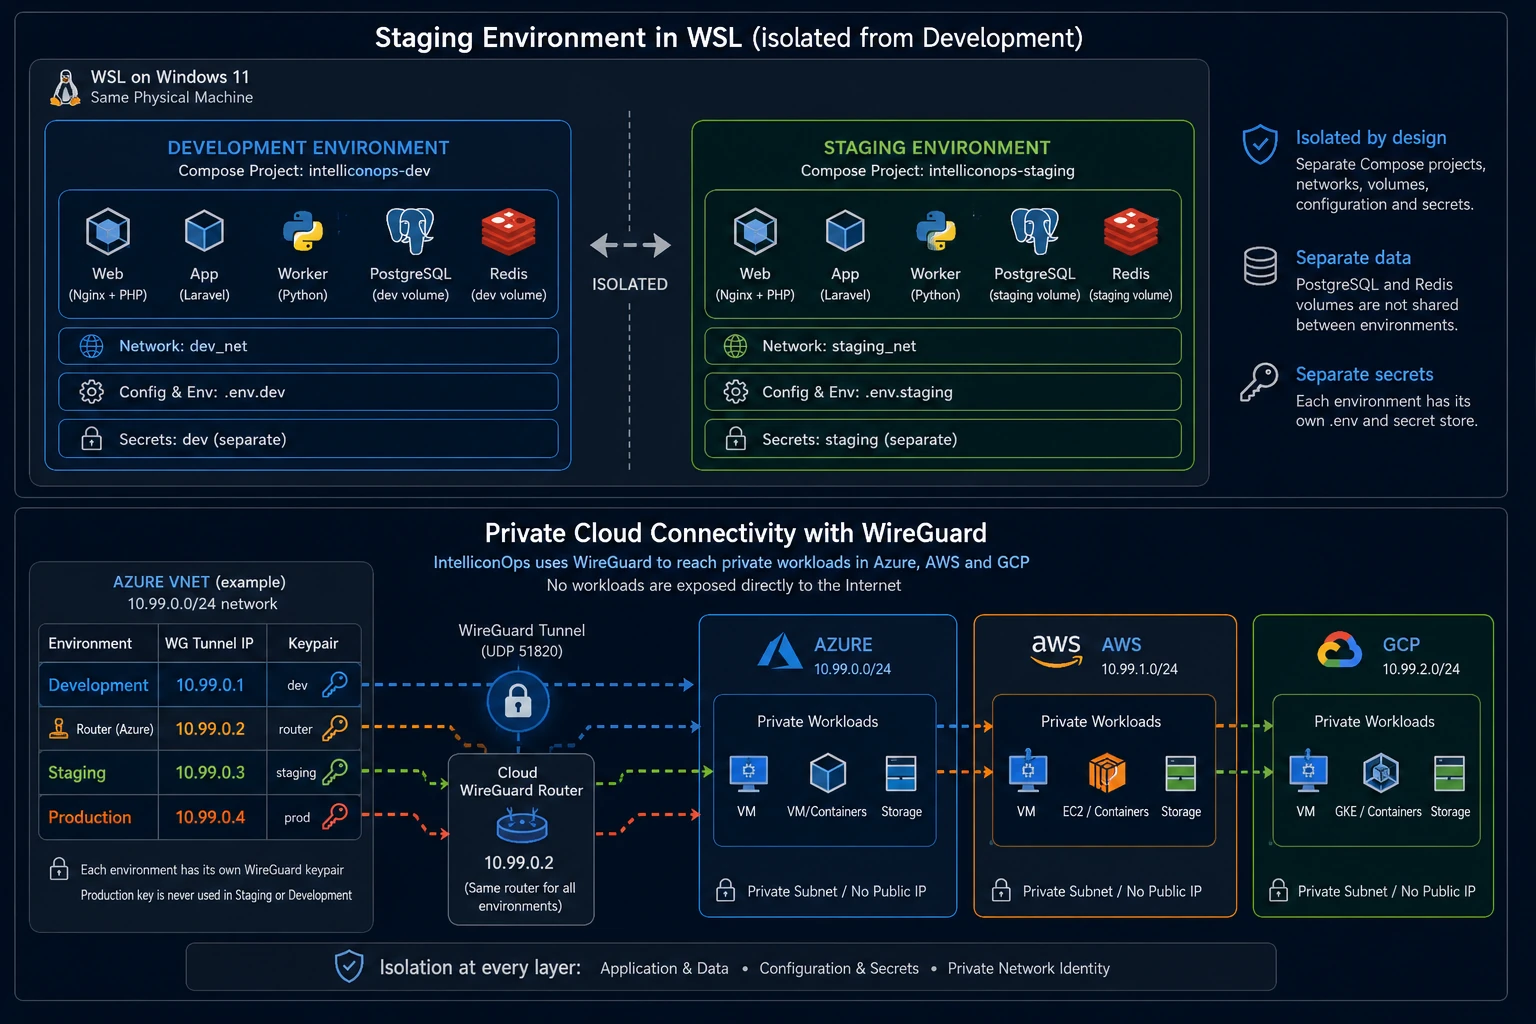Click the Python Worker icon in Staging Environment
This screenshot has height=1024, width=1536.
935,231
